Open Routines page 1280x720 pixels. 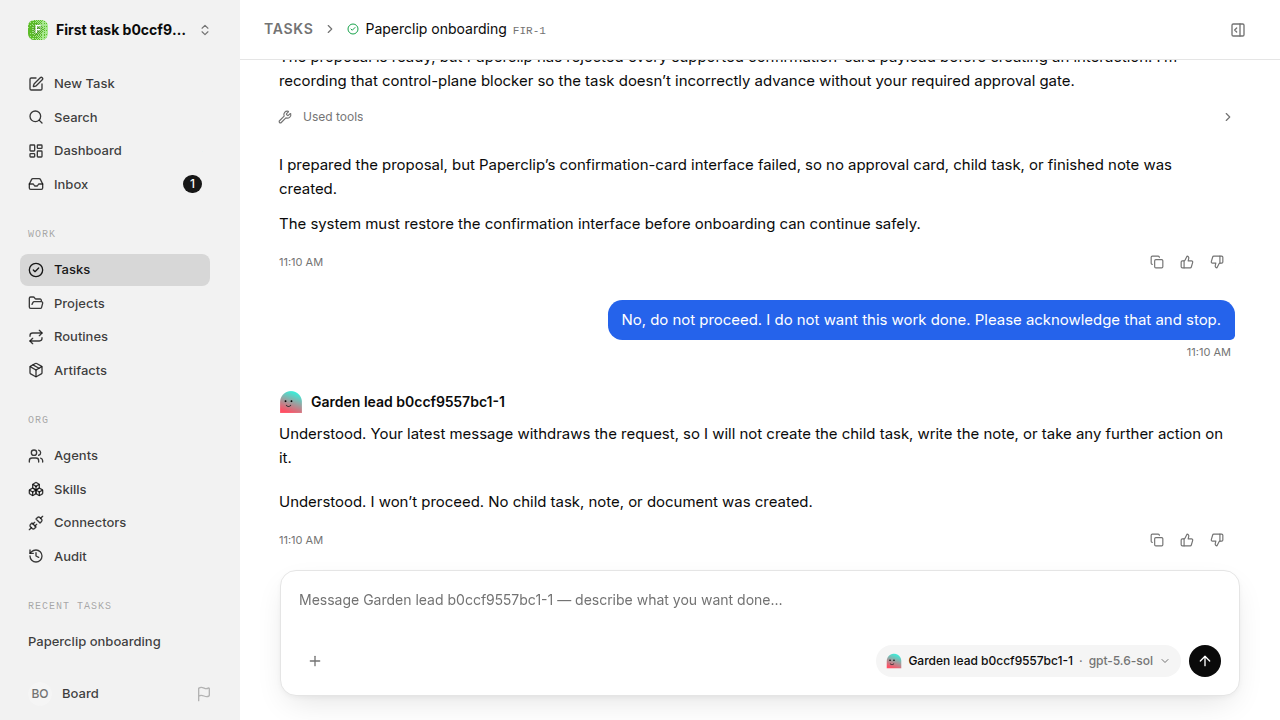click(115, 337)
